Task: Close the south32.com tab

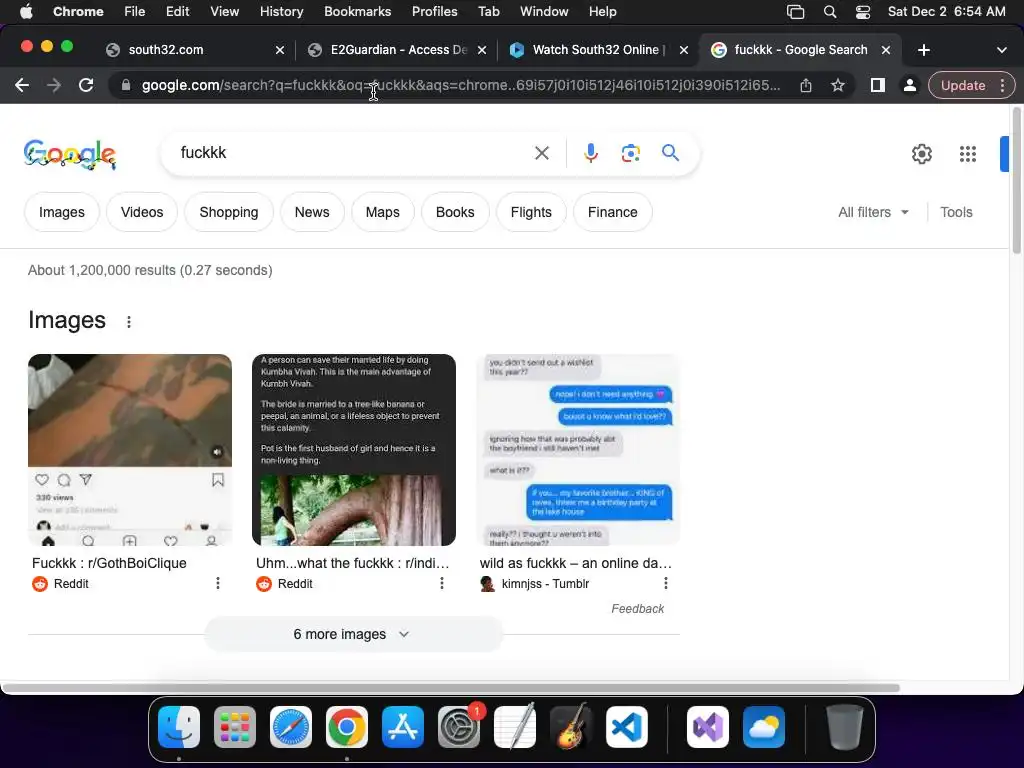Action: tap(280, 50)
